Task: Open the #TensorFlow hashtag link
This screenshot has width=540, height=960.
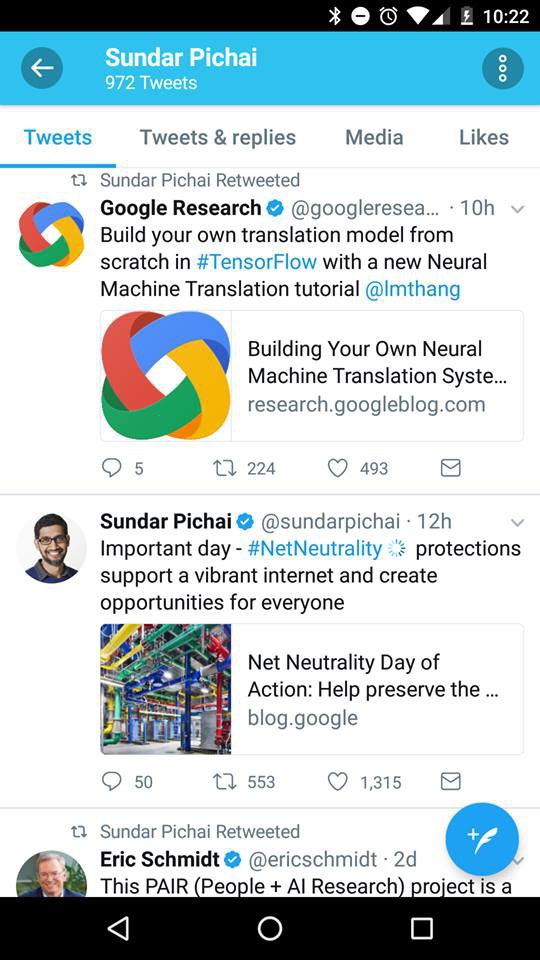Action: (x=257, y=262)
